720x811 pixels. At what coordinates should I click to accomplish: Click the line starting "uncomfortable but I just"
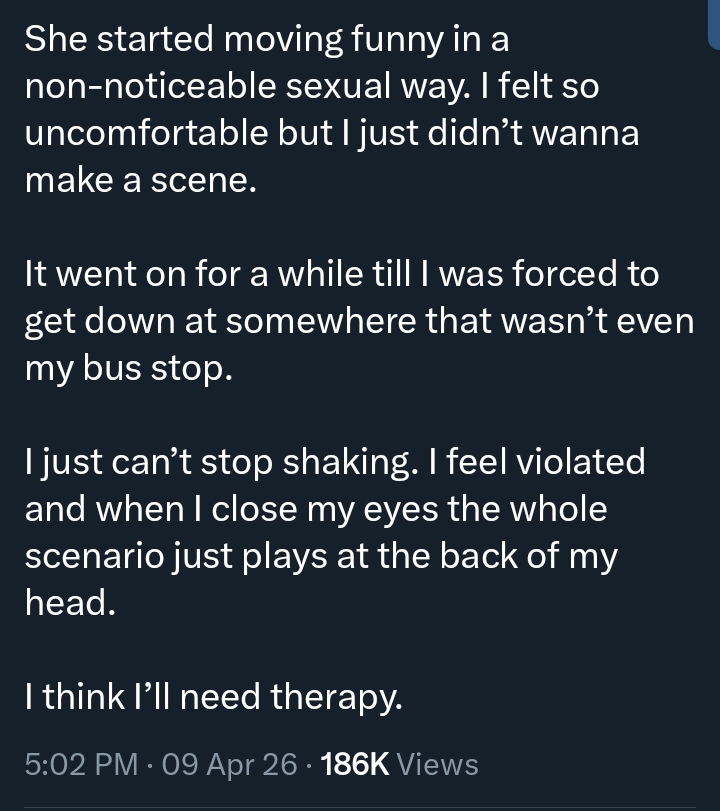tap(331, 134)
